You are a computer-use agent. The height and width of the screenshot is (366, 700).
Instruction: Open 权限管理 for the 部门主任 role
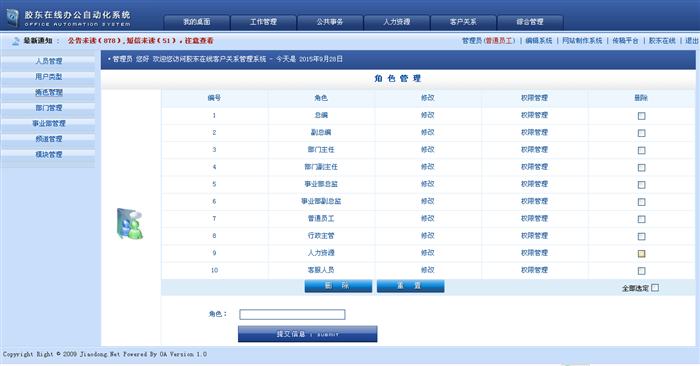point(534,150)
